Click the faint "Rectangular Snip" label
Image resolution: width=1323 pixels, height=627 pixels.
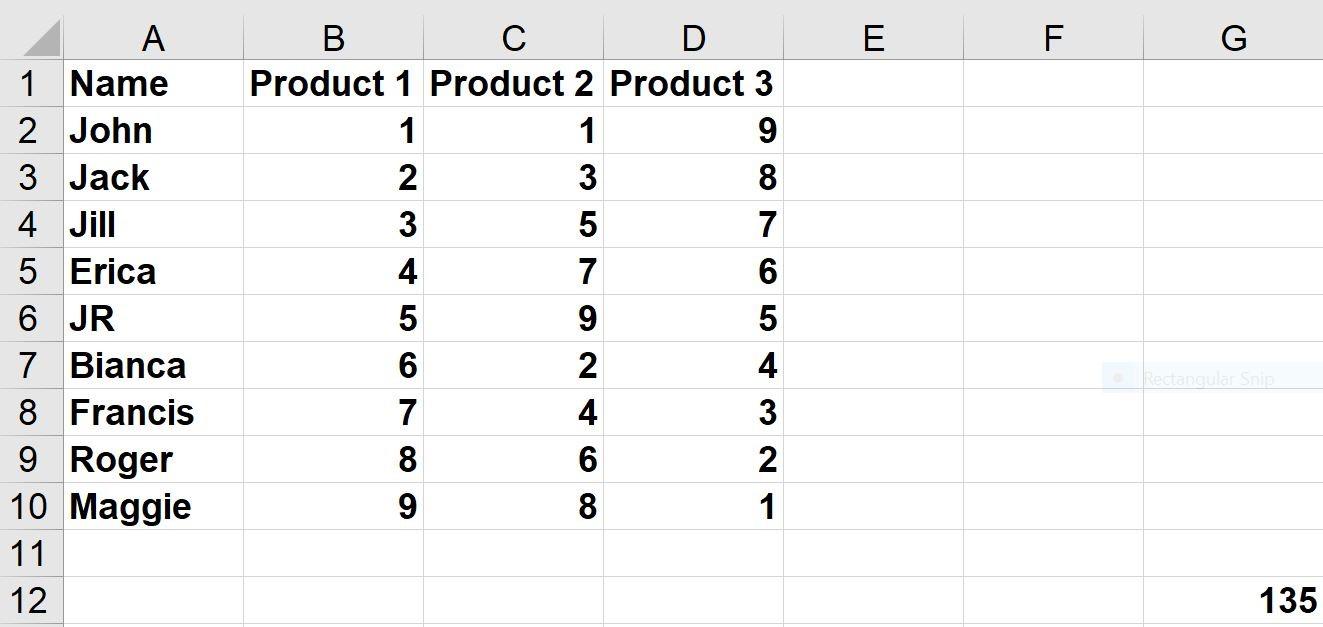coord(1208,379)
